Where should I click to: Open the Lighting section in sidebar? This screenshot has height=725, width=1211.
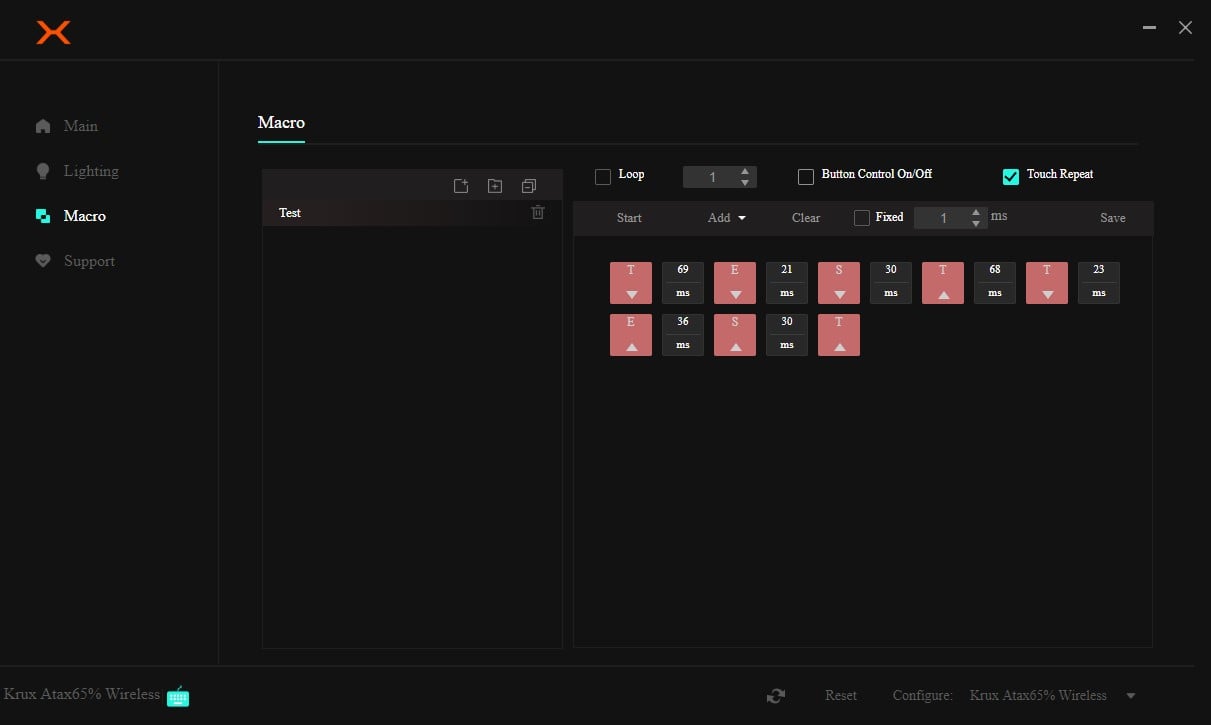90,171
